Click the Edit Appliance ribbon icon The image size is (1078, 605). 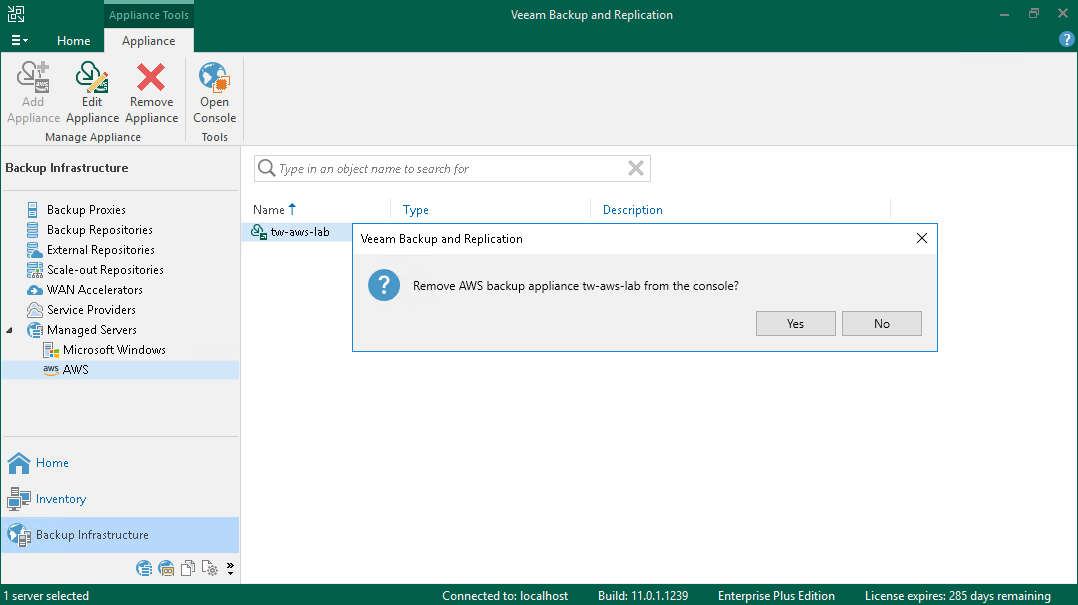pyautogui.click(x=91, y=77)
